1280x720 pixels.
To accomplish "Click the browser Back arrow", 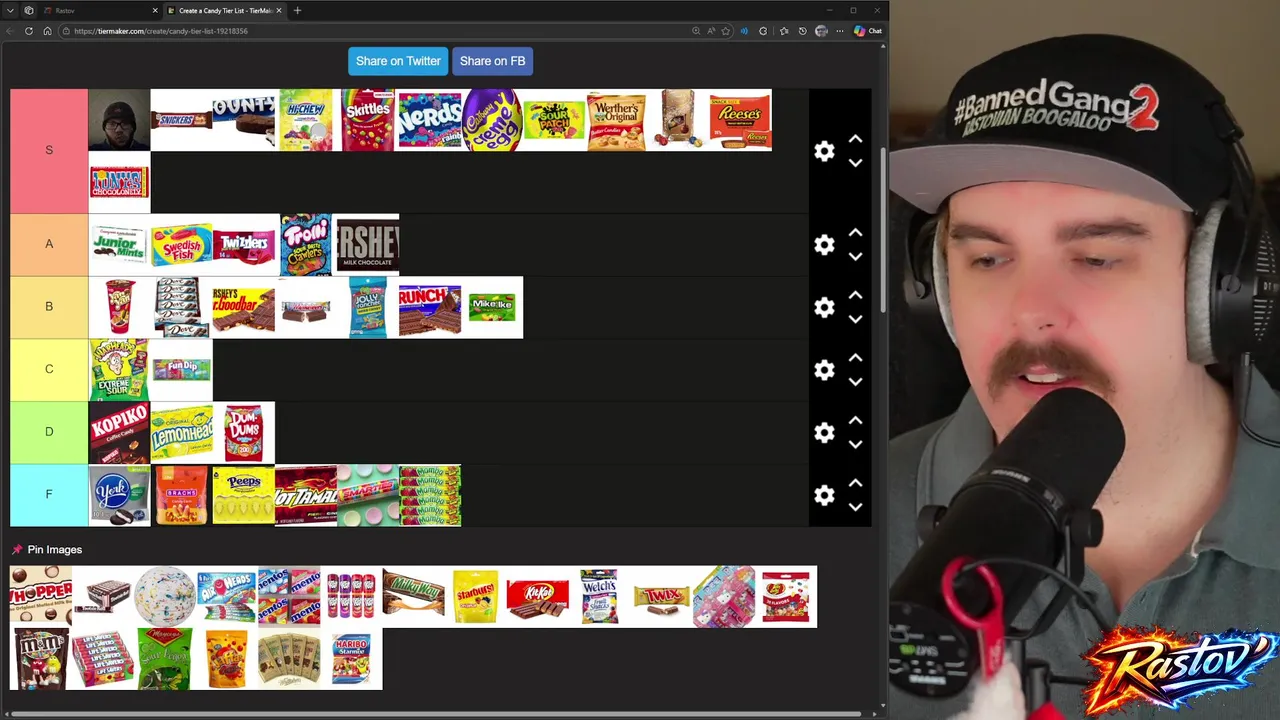I will click(x=10, y=31).
